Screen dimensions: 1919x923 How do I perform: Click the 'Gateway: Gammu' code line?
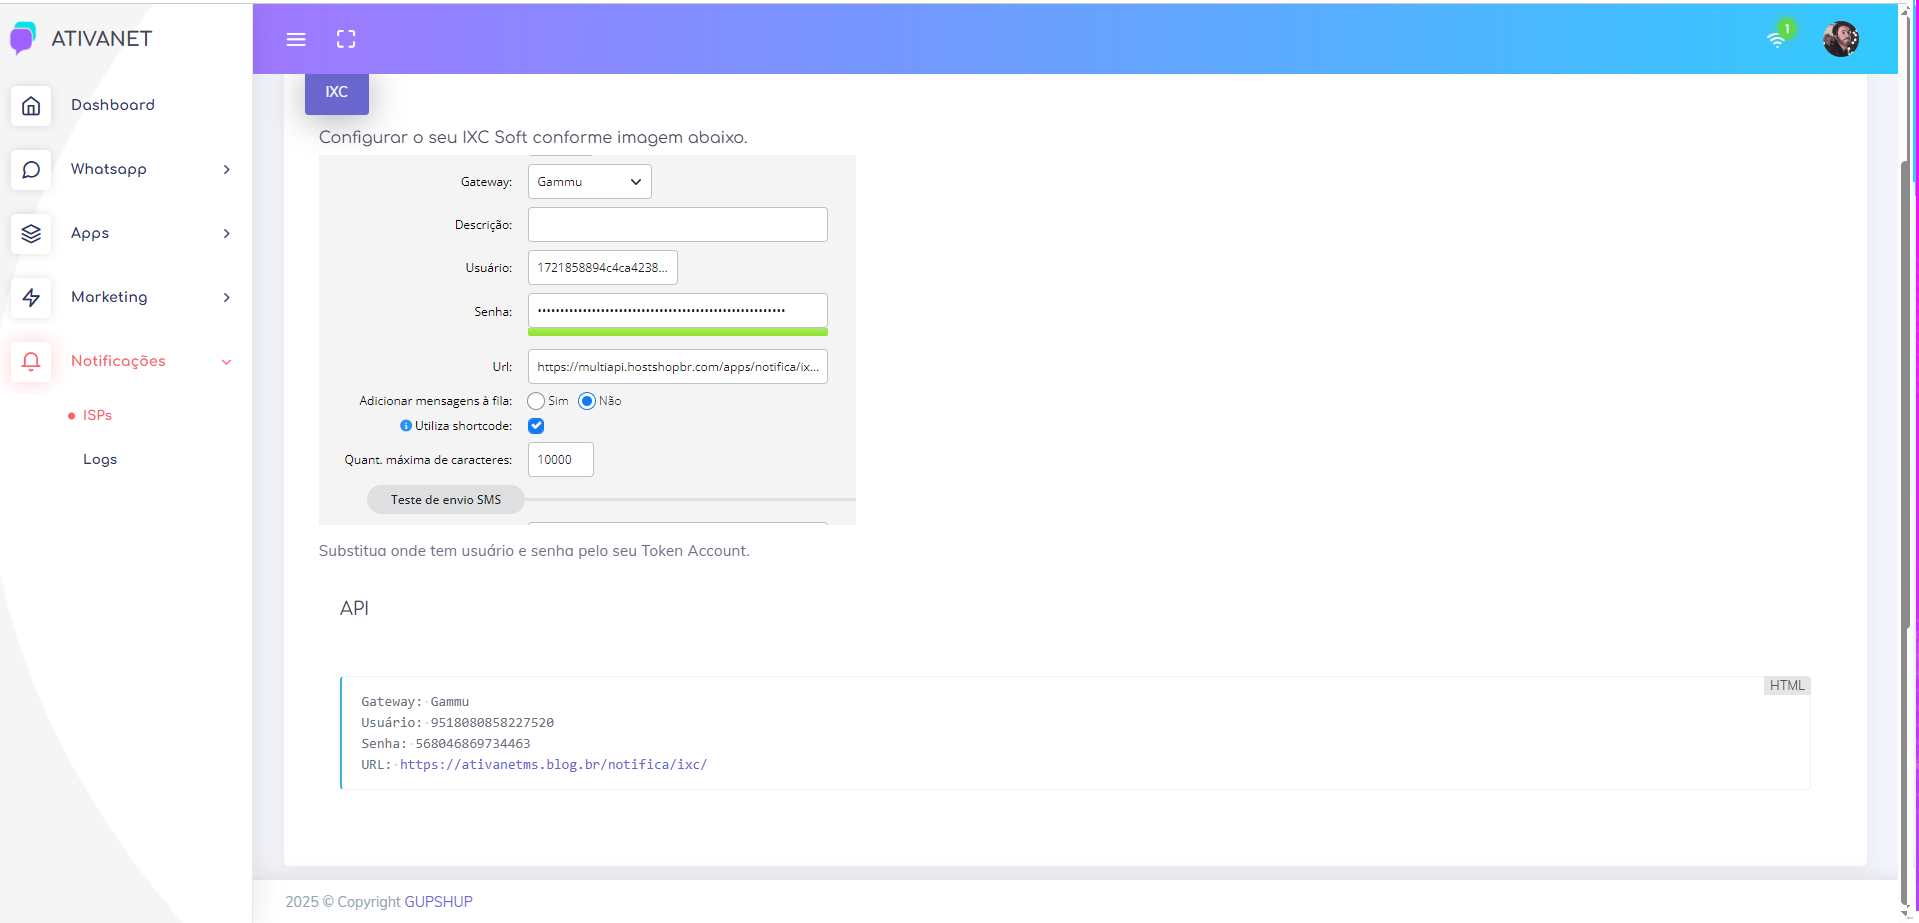(415, 702)
